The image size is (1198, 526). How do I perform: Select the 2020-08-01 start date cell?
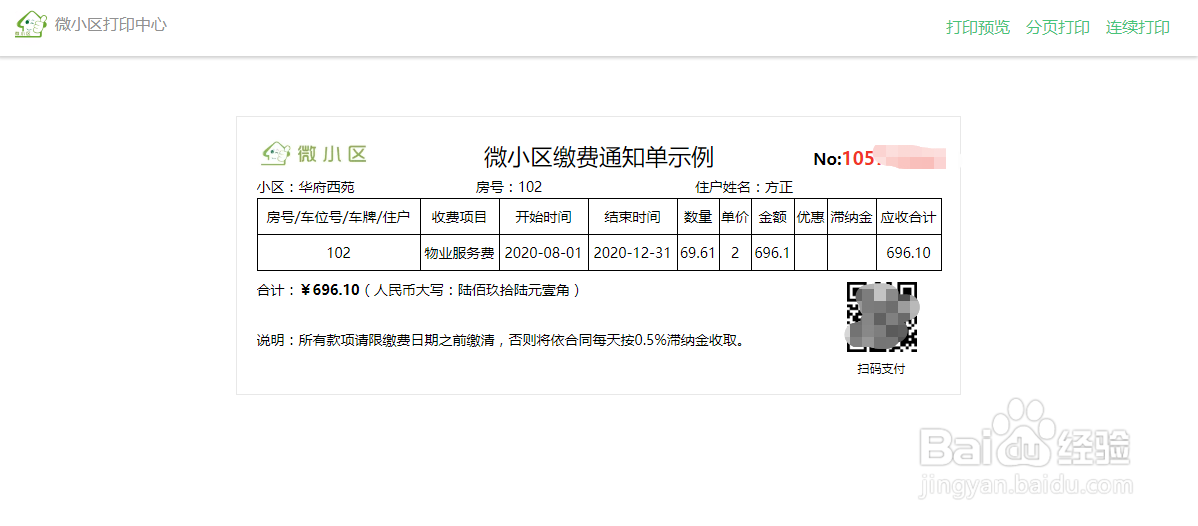(543, 252)
